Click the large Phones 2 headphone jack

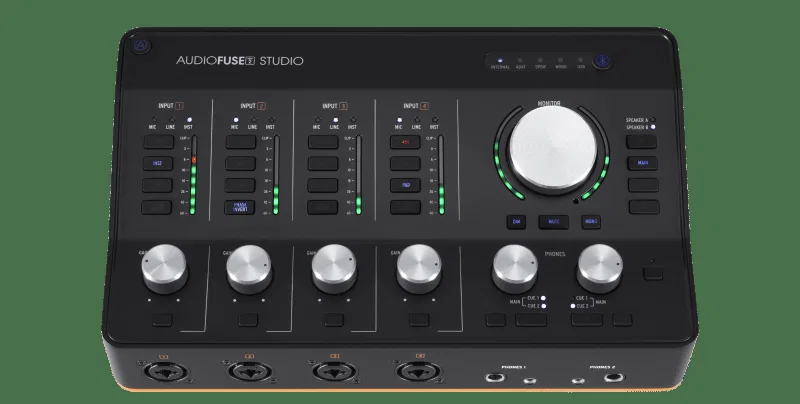[x=614, y=378]
